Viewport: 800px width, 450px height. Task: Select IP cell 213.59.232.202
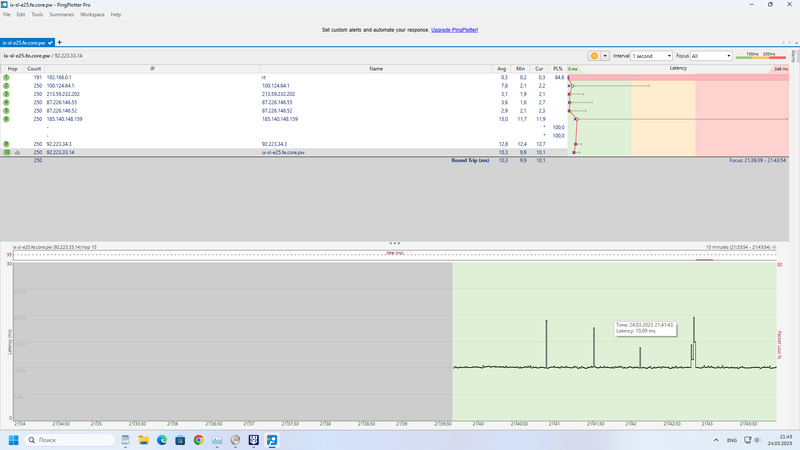pyautogui.click(x=63, y=94)
